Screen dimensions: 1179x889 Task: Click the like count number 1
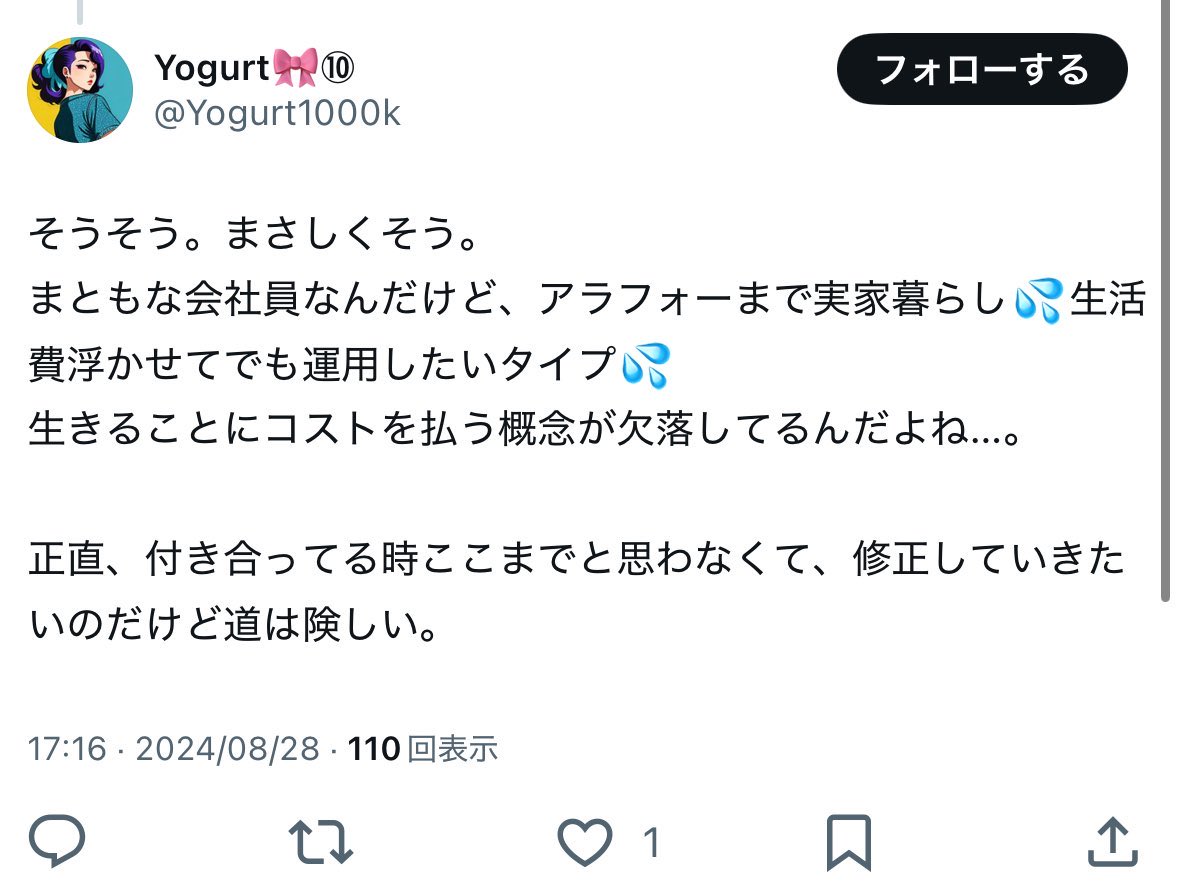(x=651, y=842)
